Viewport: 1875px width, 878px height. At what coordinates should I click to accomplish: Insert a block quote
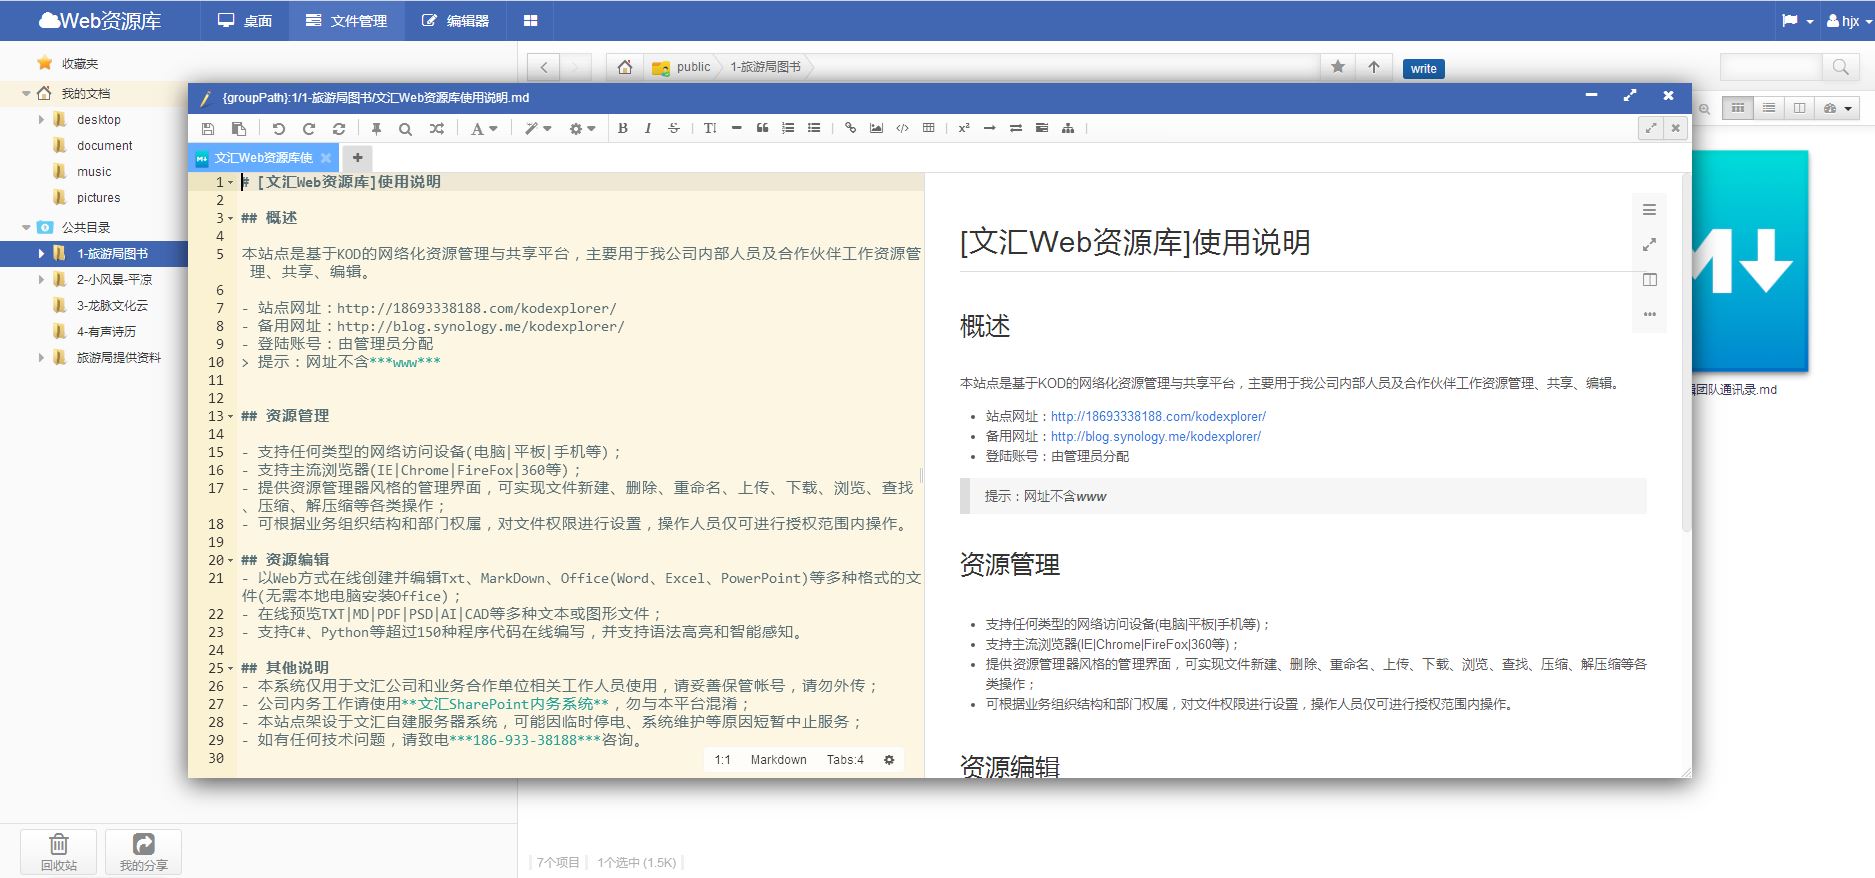point(762,128)
